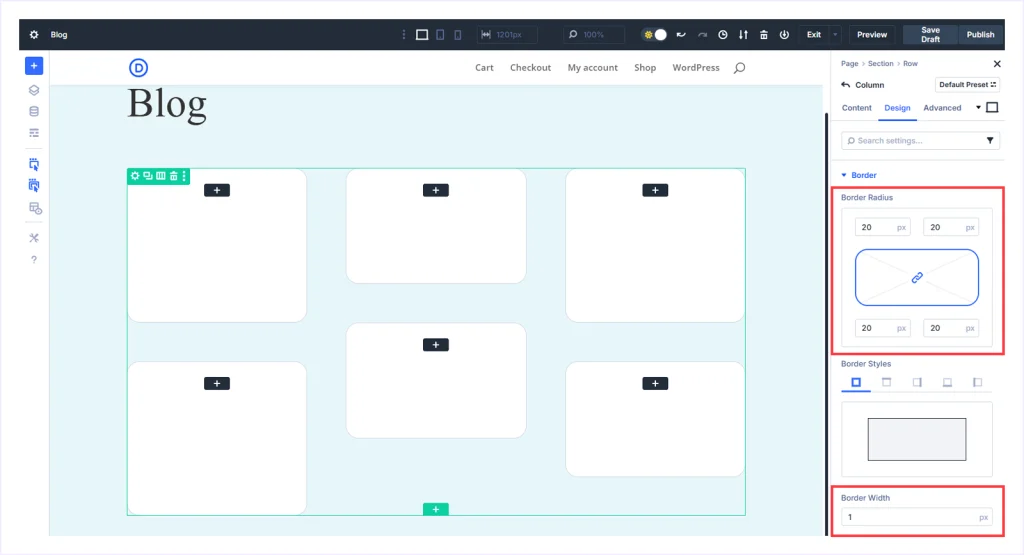Open portability import export arrows icon
Image resolution: width=1024 pixels, height=555 pixels.
pyautogui.click(x=743, y=35)
